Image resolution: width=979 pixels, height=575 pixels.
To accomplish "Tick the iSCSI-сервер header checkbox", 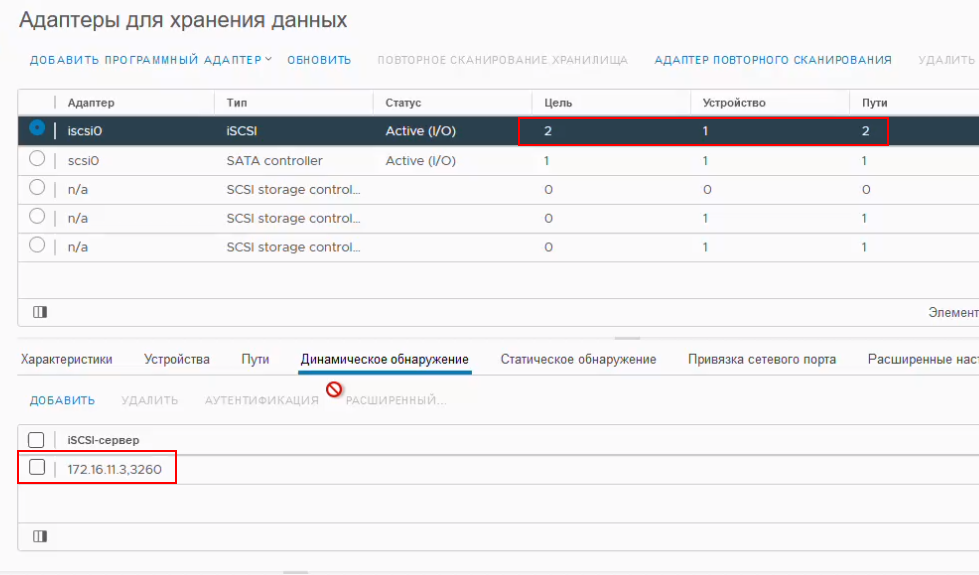I will (36, 440).
